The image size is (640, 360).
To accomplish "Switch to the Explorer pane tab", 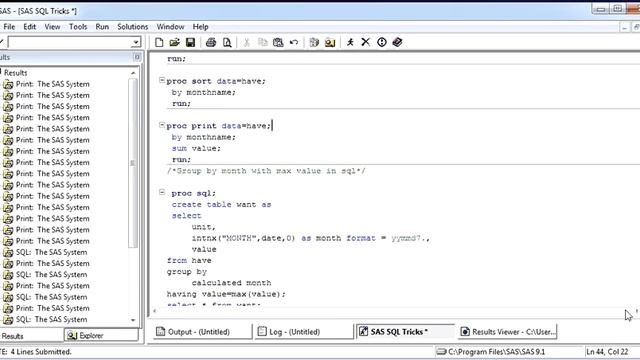I will tap(101, 336).
